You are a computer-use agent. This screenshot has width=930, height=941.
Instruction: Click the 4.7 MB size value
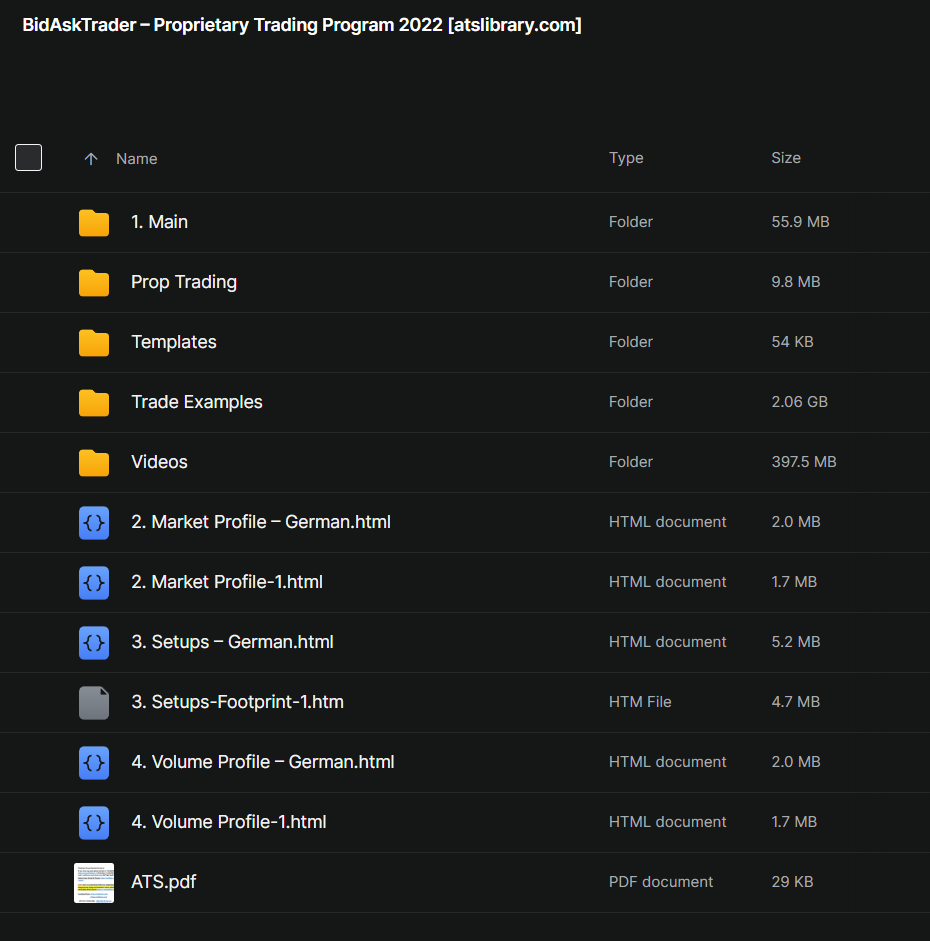pyautogui.click(x=796, y=702)
